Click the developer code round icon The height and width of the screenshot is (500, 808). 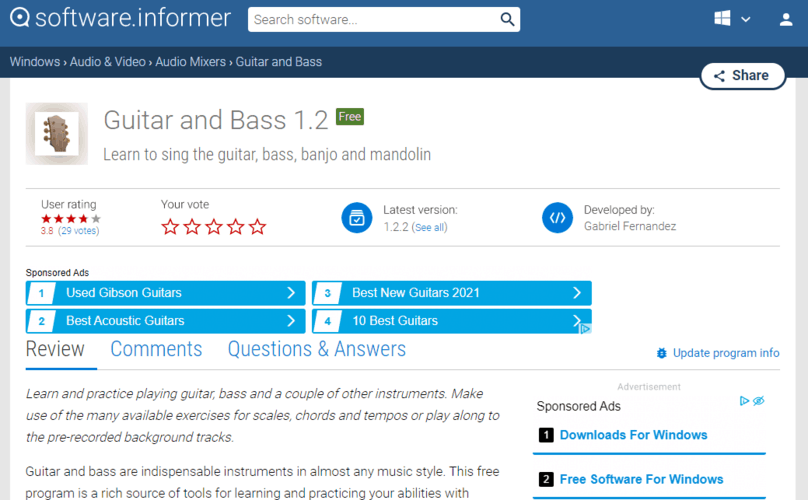[557, 218]
